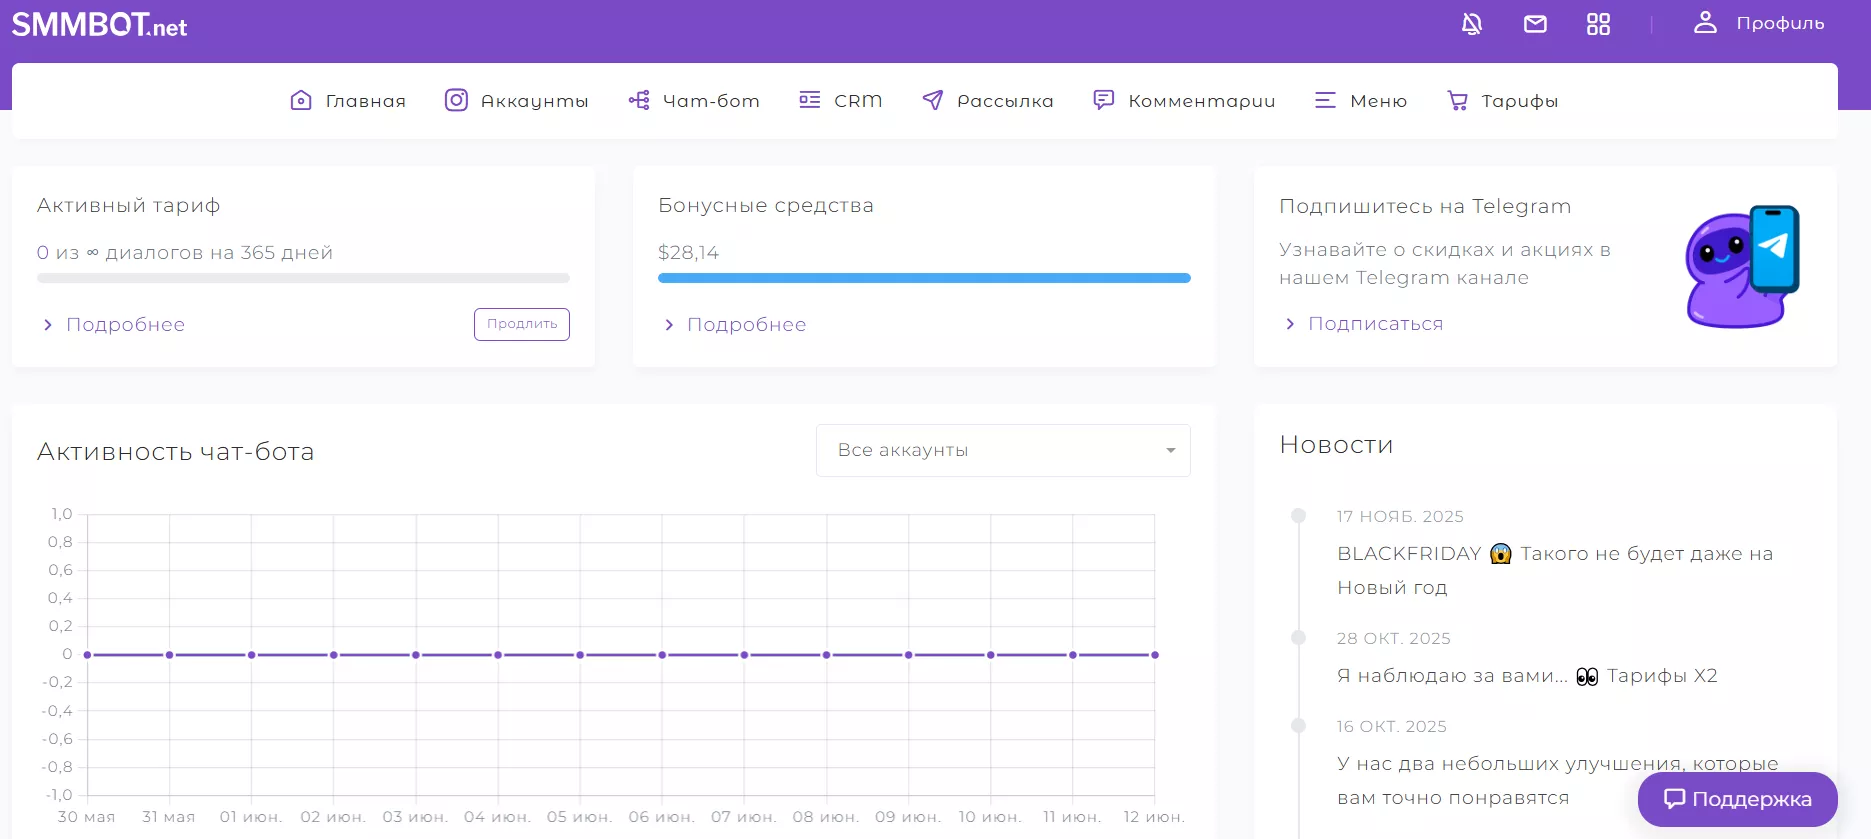1871x839 pixels.
Task: Click the chart point for 08 июн.
Action: [x=826, y=655]
